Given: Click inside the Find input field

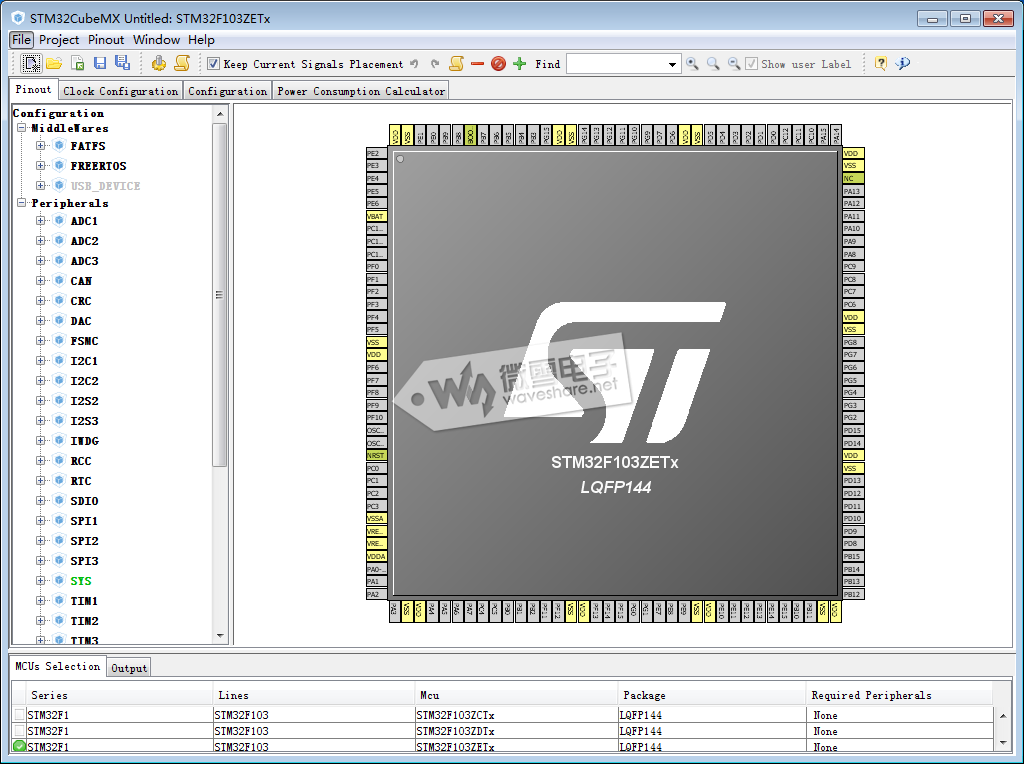Looking at the screenshot, I should click(616, 64).
